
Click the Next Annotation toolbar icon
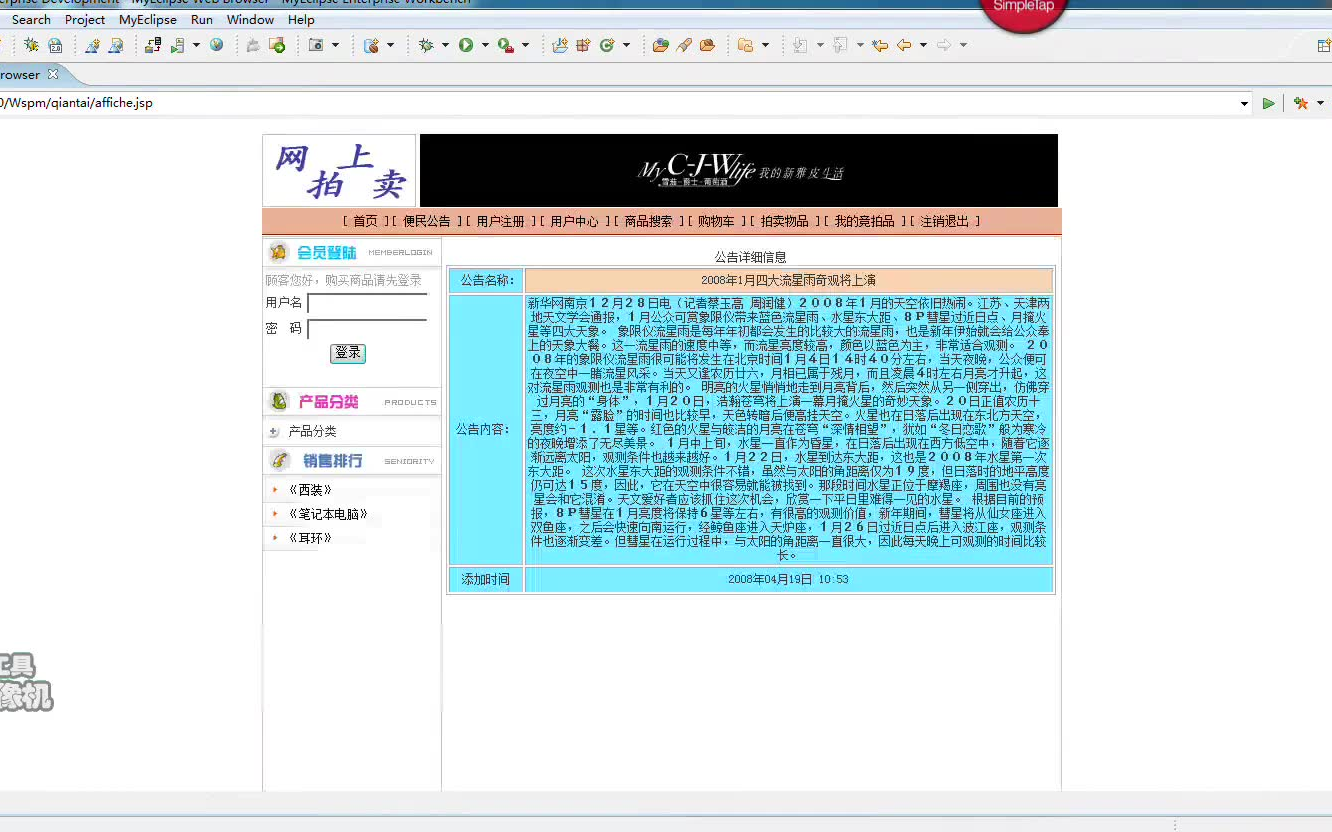click(x=800, y=45)
